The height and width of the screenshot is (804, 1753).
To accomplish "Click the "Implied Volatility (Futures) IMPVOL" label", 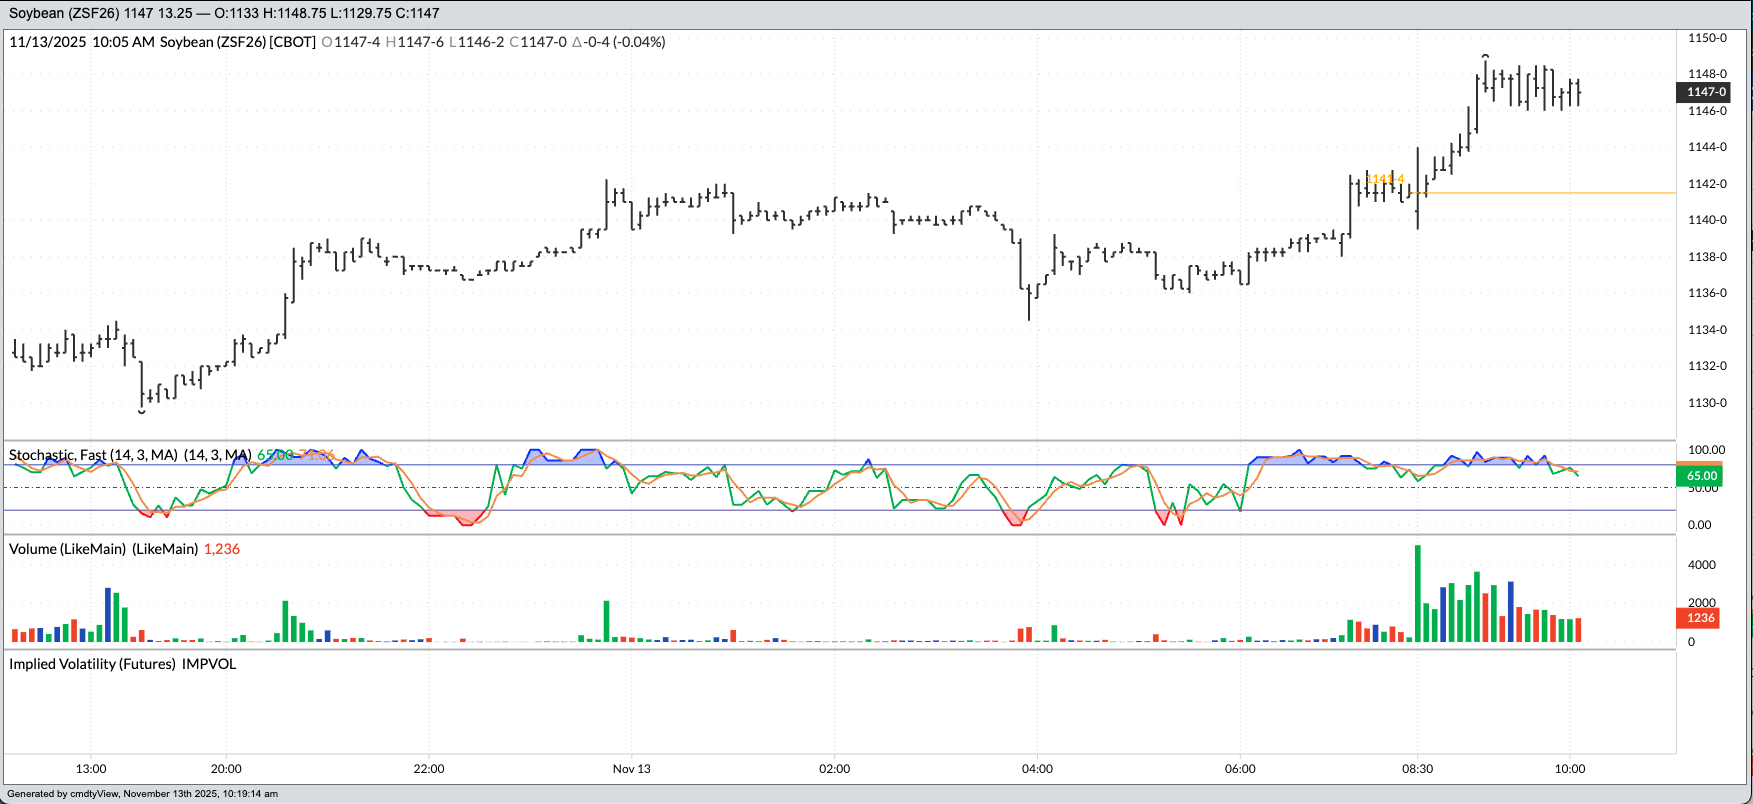I will tap(123, 664).
